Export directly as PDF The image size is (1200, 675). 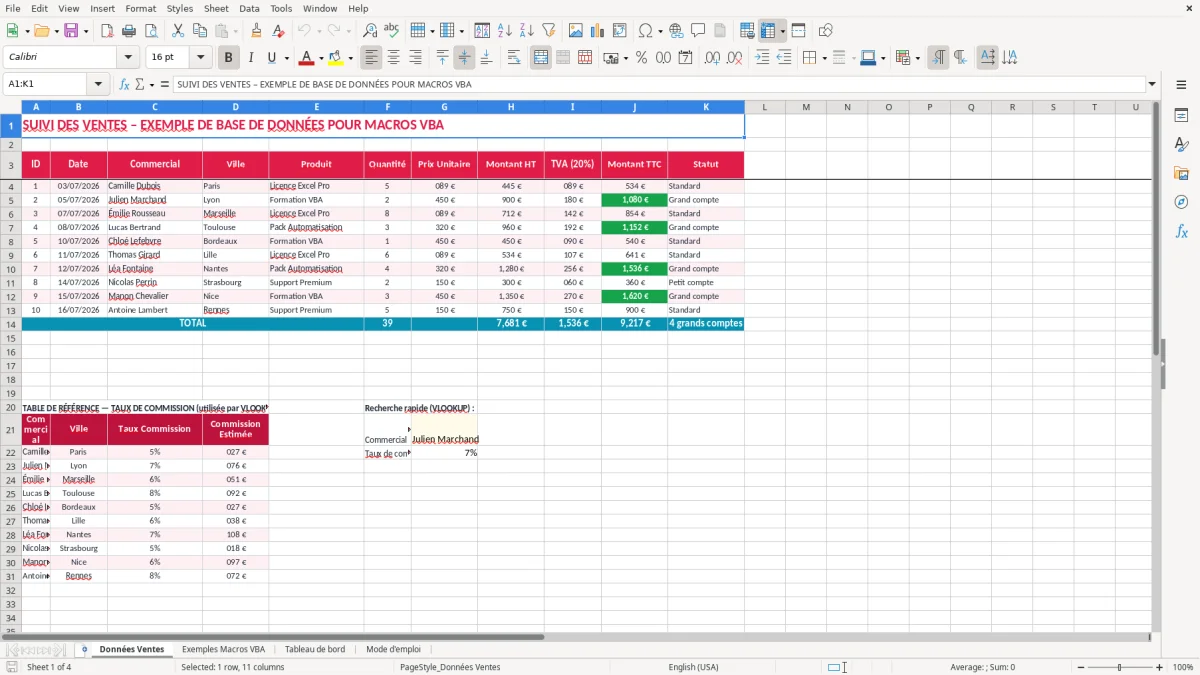(108, 31)
